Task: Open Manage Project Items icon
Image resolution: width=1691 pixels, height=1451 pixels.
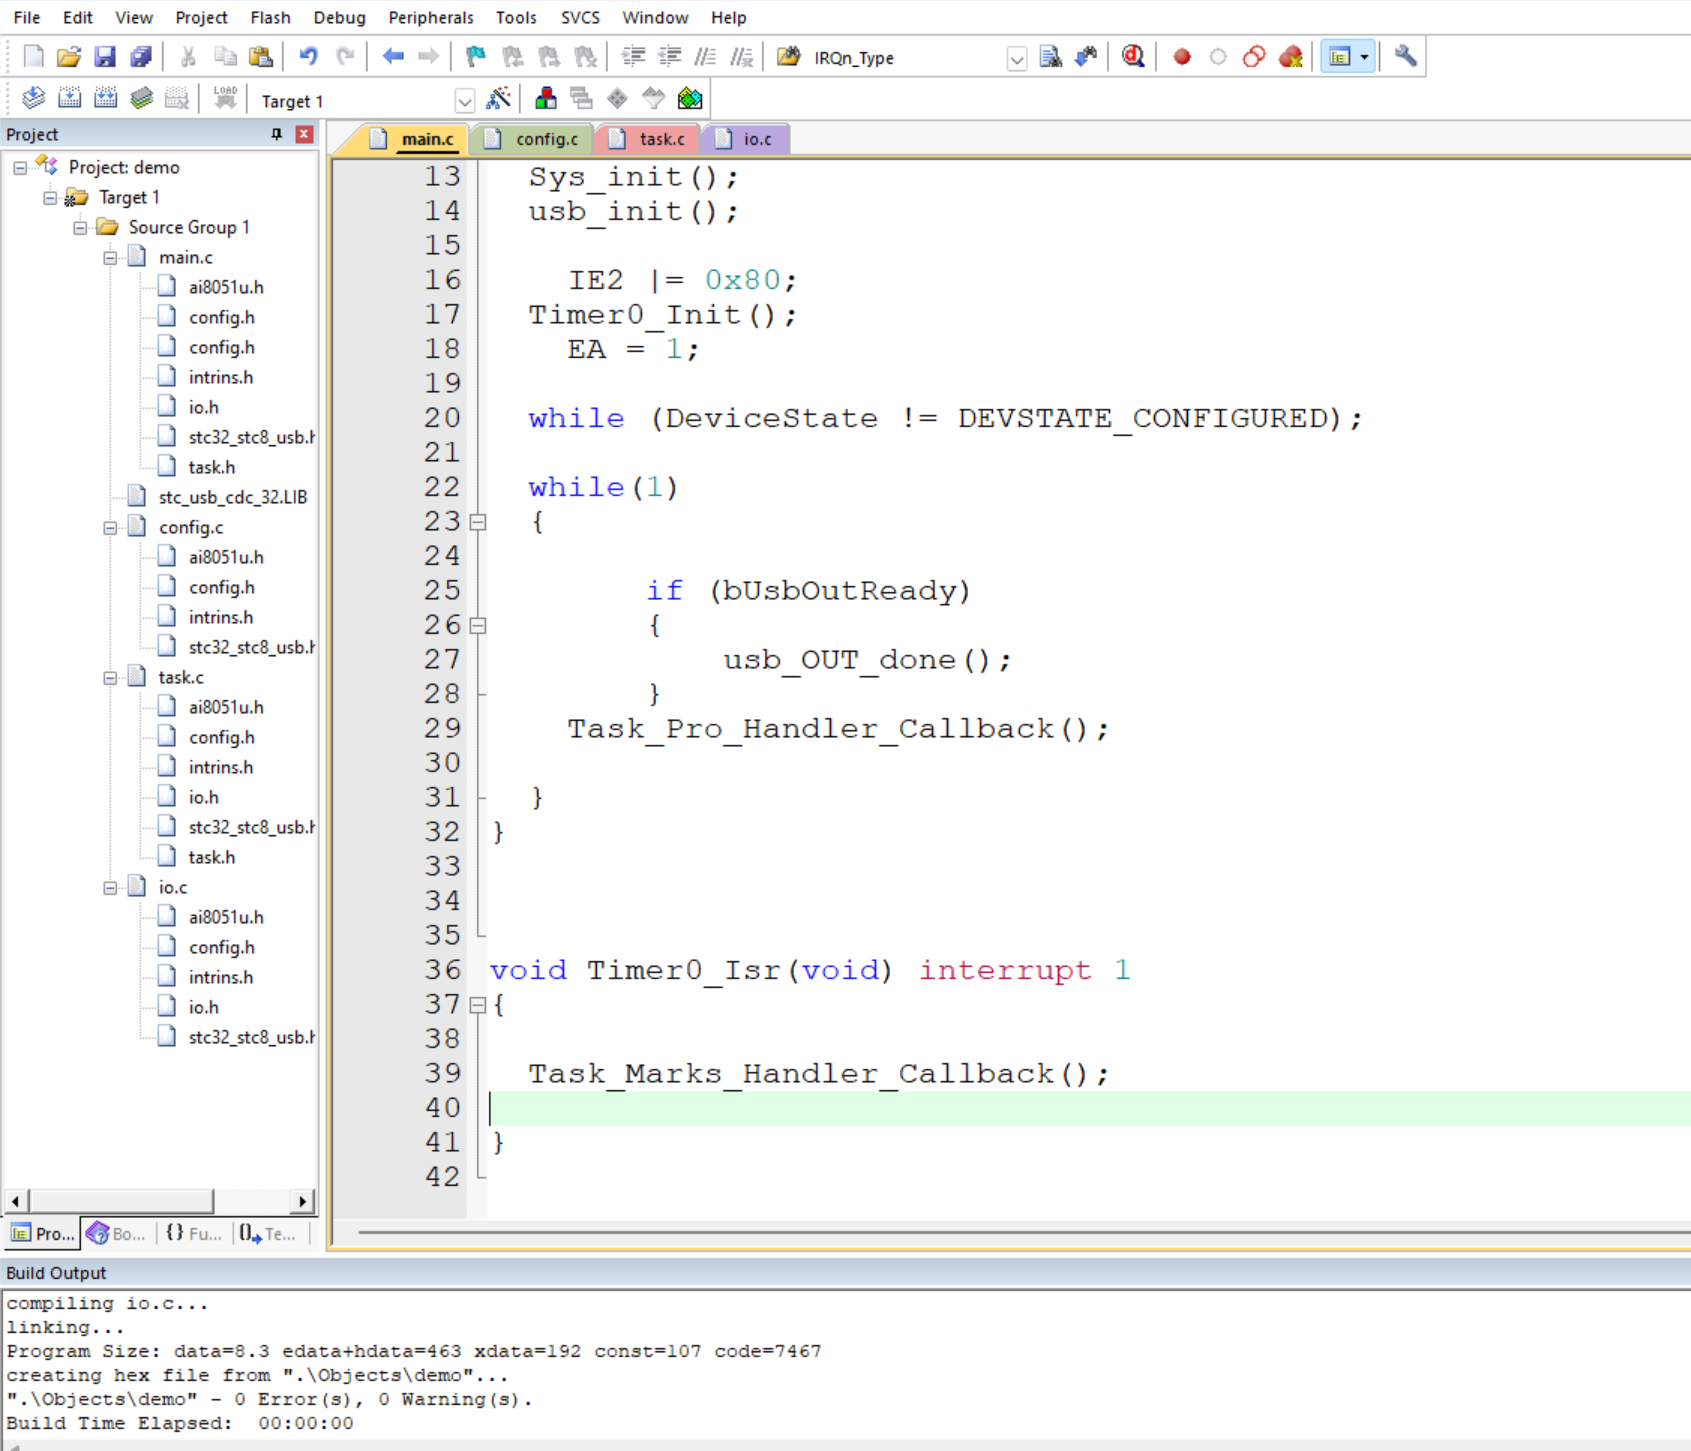Action: [x=546, y=98]
